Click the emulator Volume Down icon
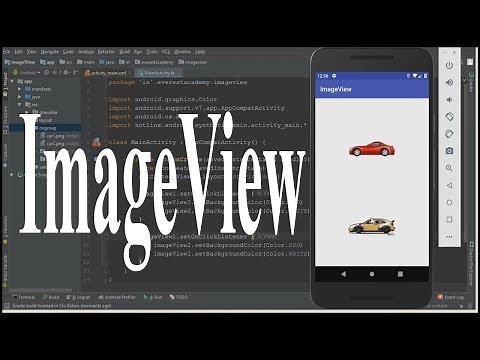This screenshot has height=360, width=480. [x=449, y=99]
